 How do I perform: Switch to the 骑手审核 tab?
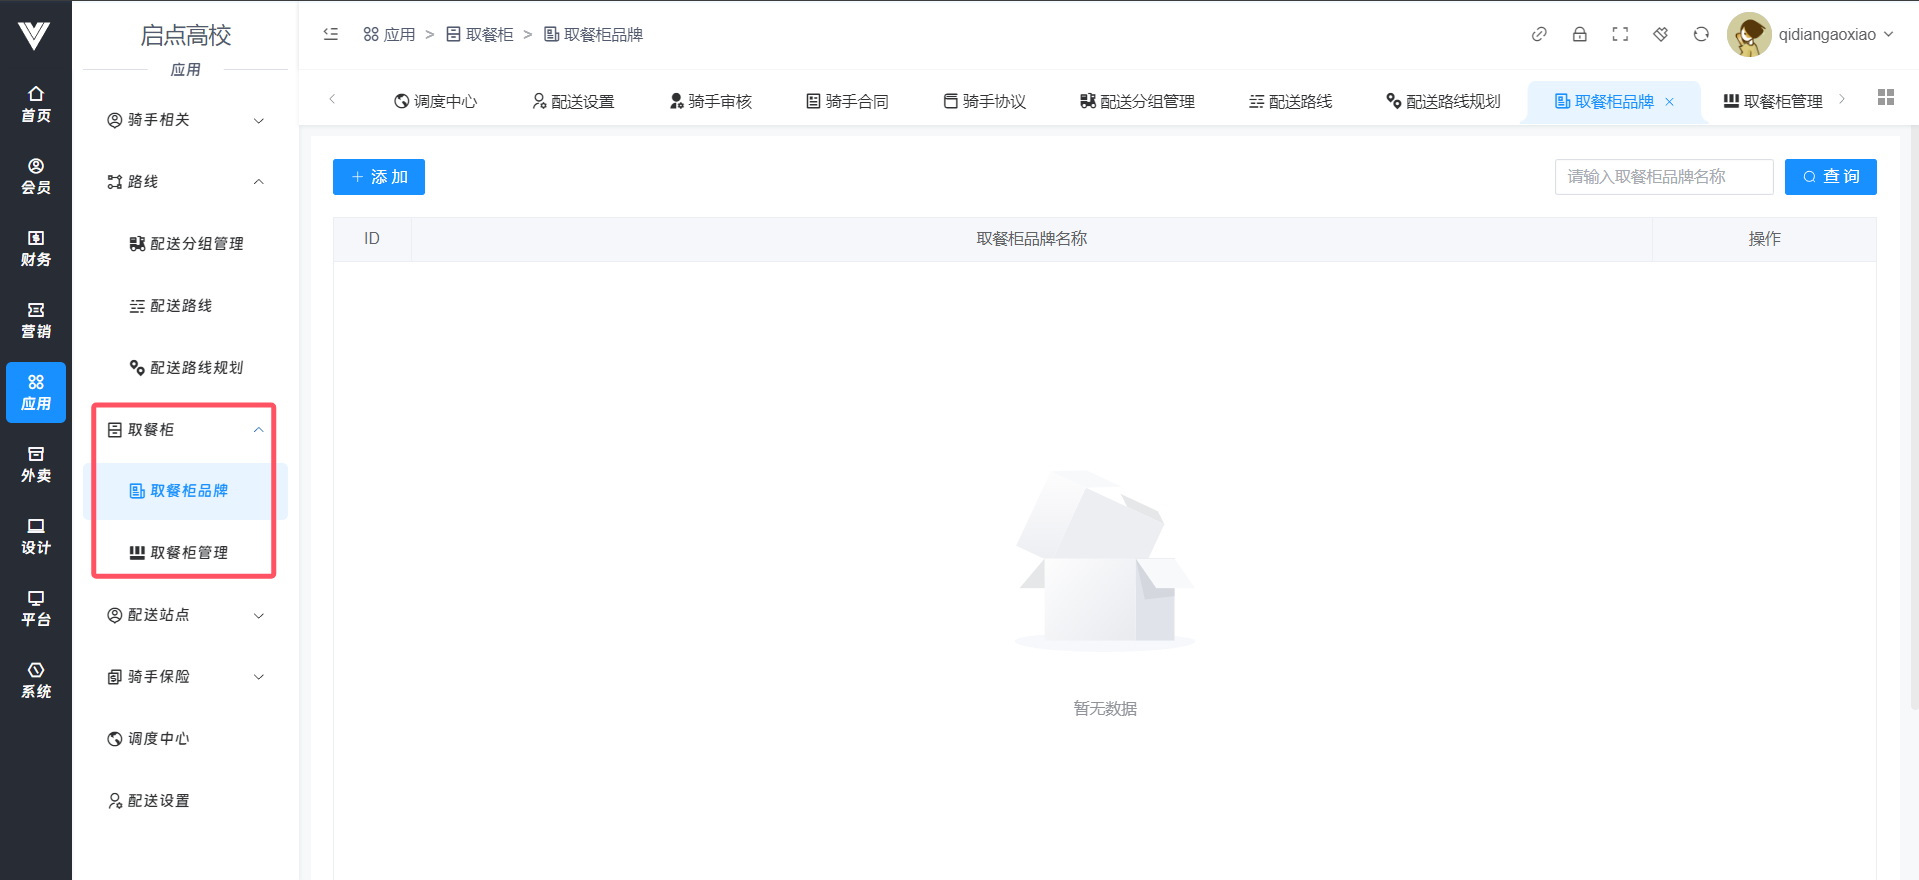[711, 101]
